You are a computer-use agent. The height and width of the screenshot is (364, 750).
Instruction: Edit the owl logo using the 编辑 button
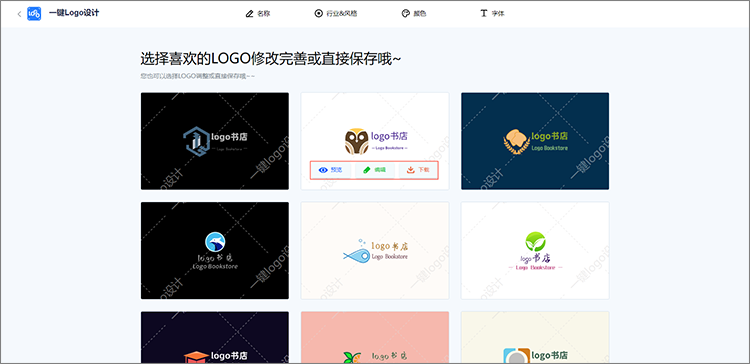pyautogui.click(x=374, y=170)
